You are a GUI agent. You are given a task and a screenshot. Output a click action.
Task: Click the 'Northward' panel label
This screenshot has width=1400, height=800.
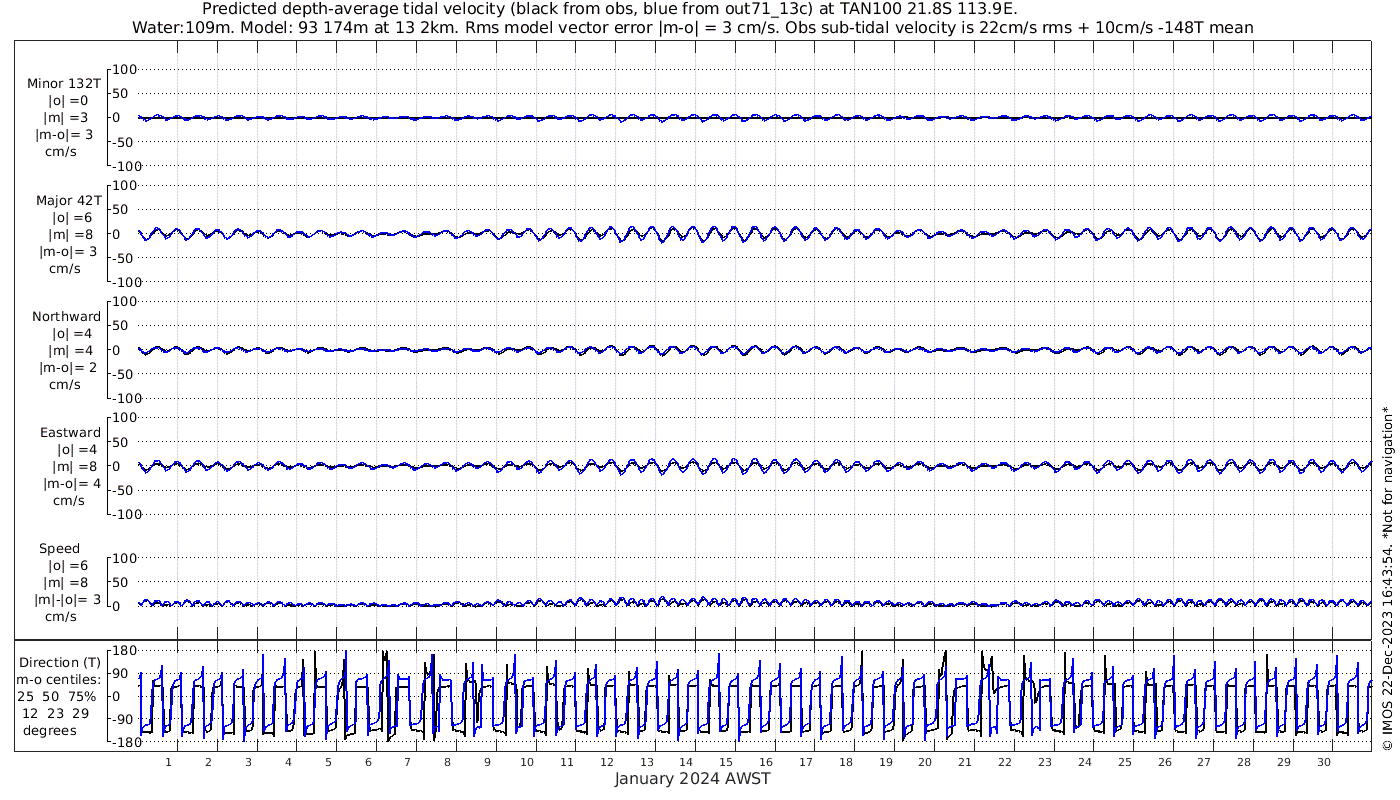point(67,316)
